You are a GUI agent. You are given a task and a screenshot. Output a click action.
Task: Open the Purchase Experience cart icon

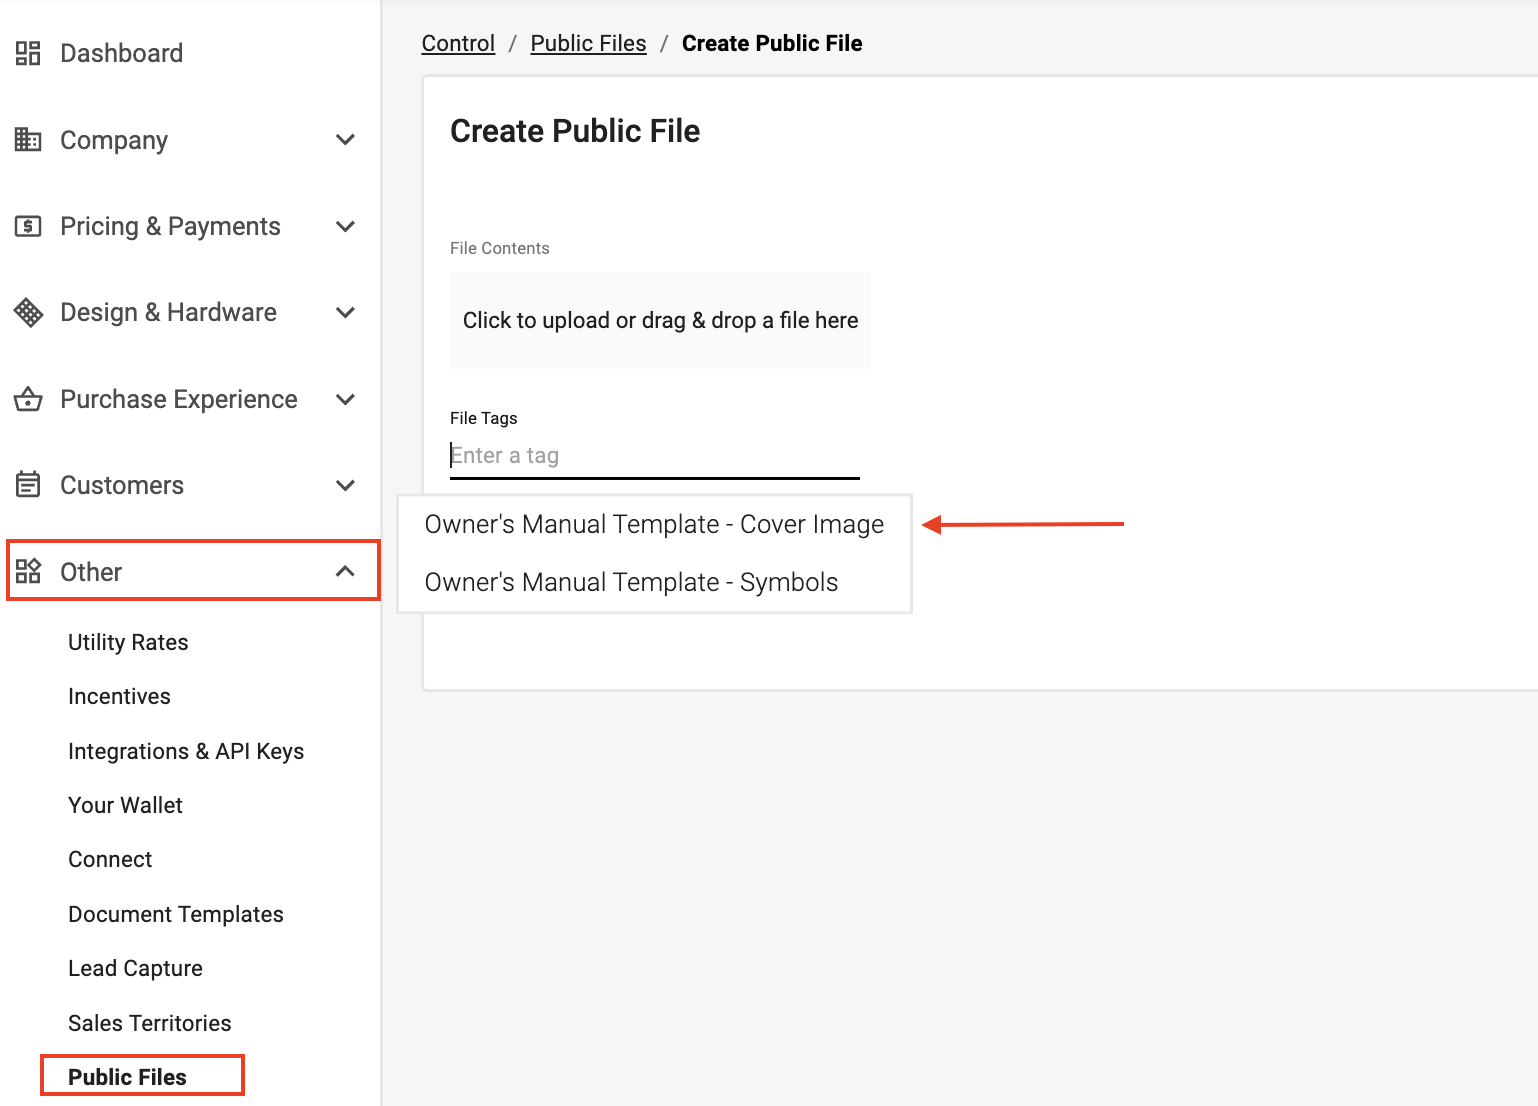point(28,399)
